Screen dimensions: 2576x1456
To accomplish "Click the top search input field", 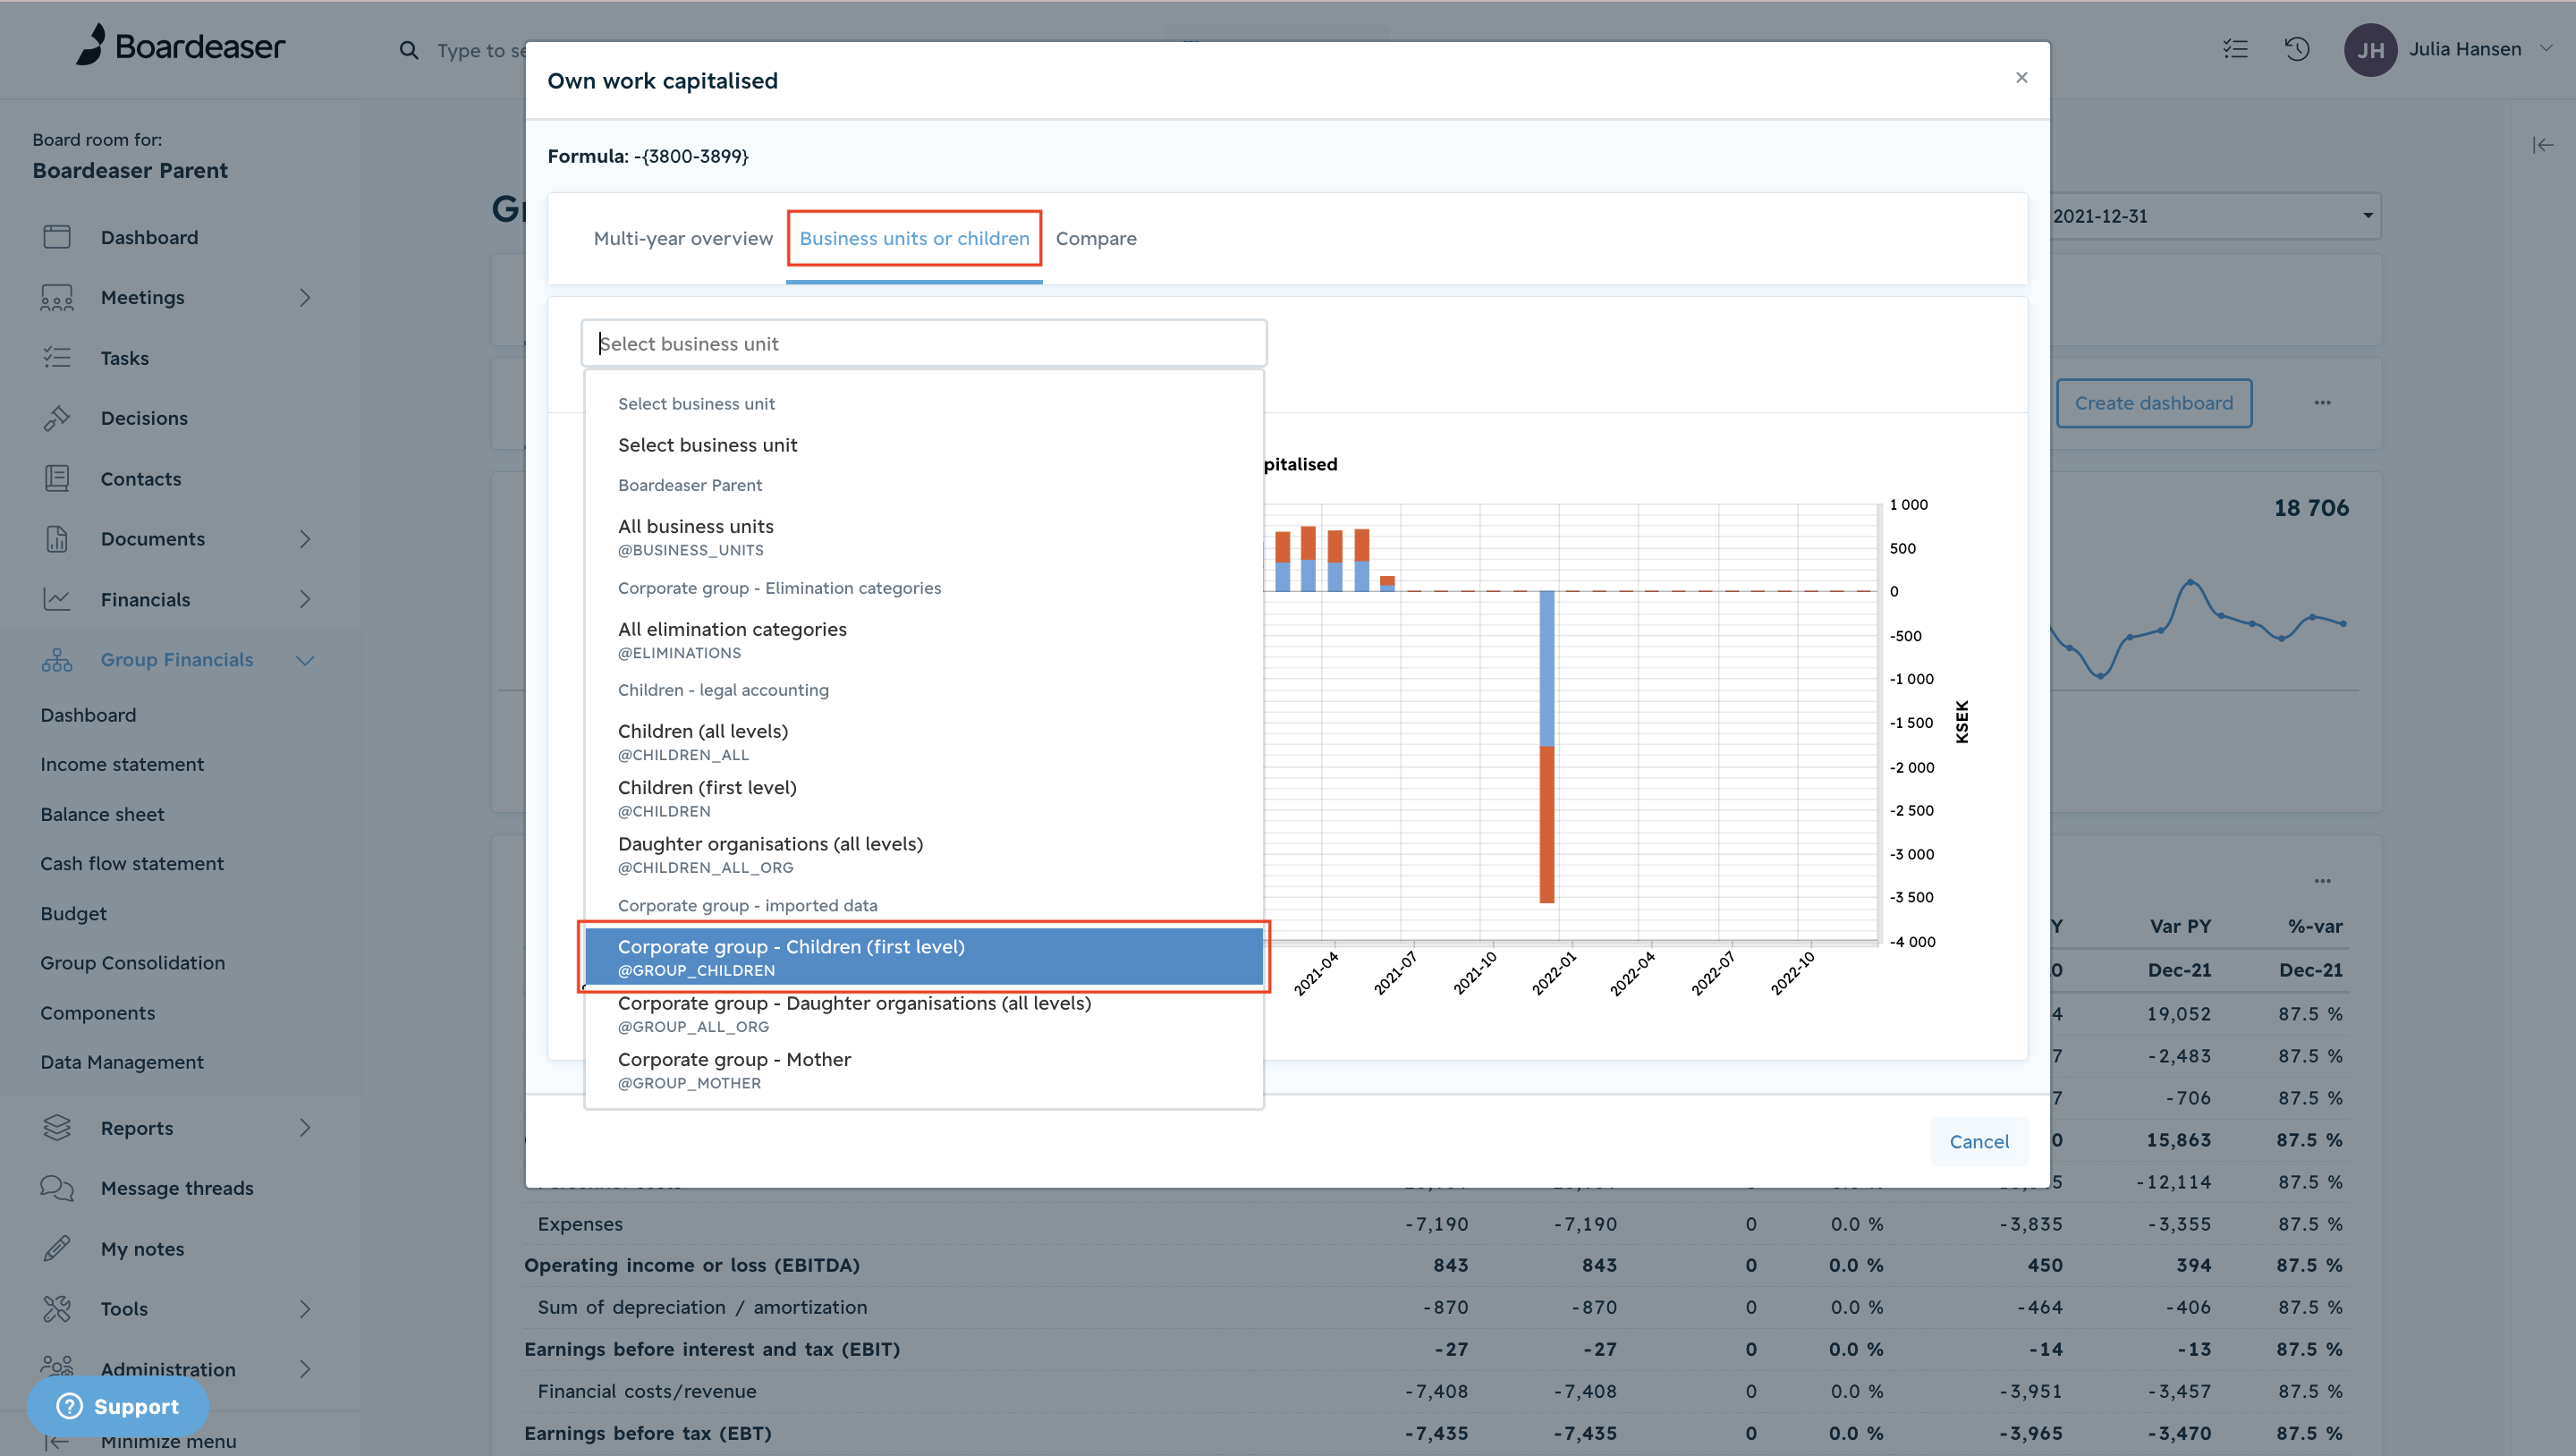I will pyautogui.click(x=481, y=50).
